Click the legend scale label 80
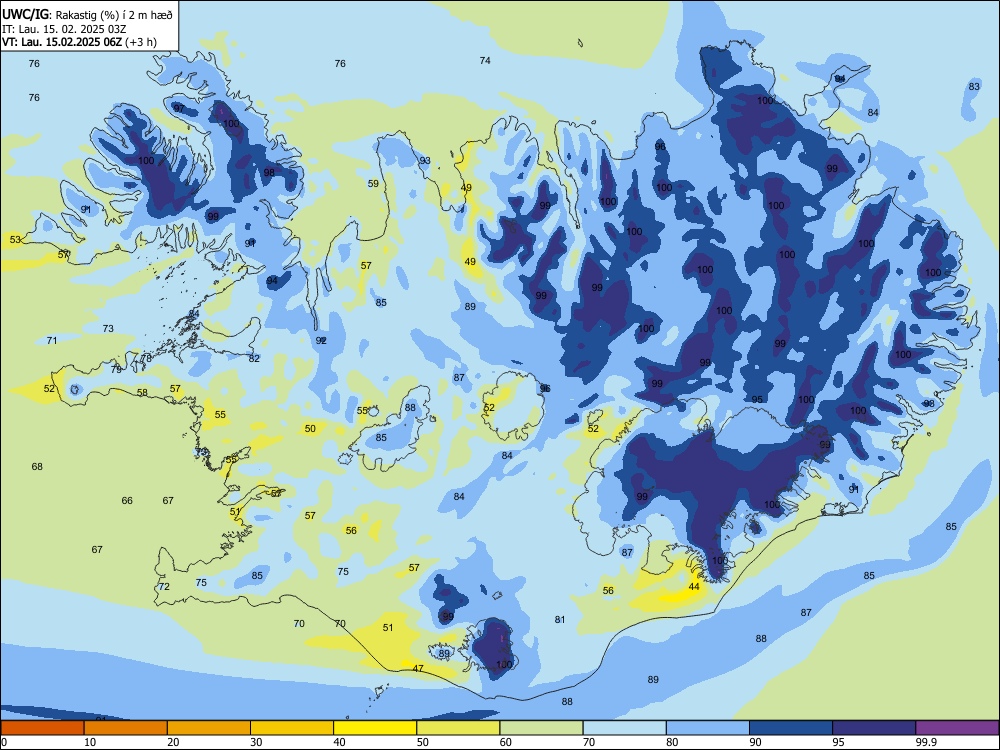Screen dimensions: 1000x750 click(x=672, y=742)
